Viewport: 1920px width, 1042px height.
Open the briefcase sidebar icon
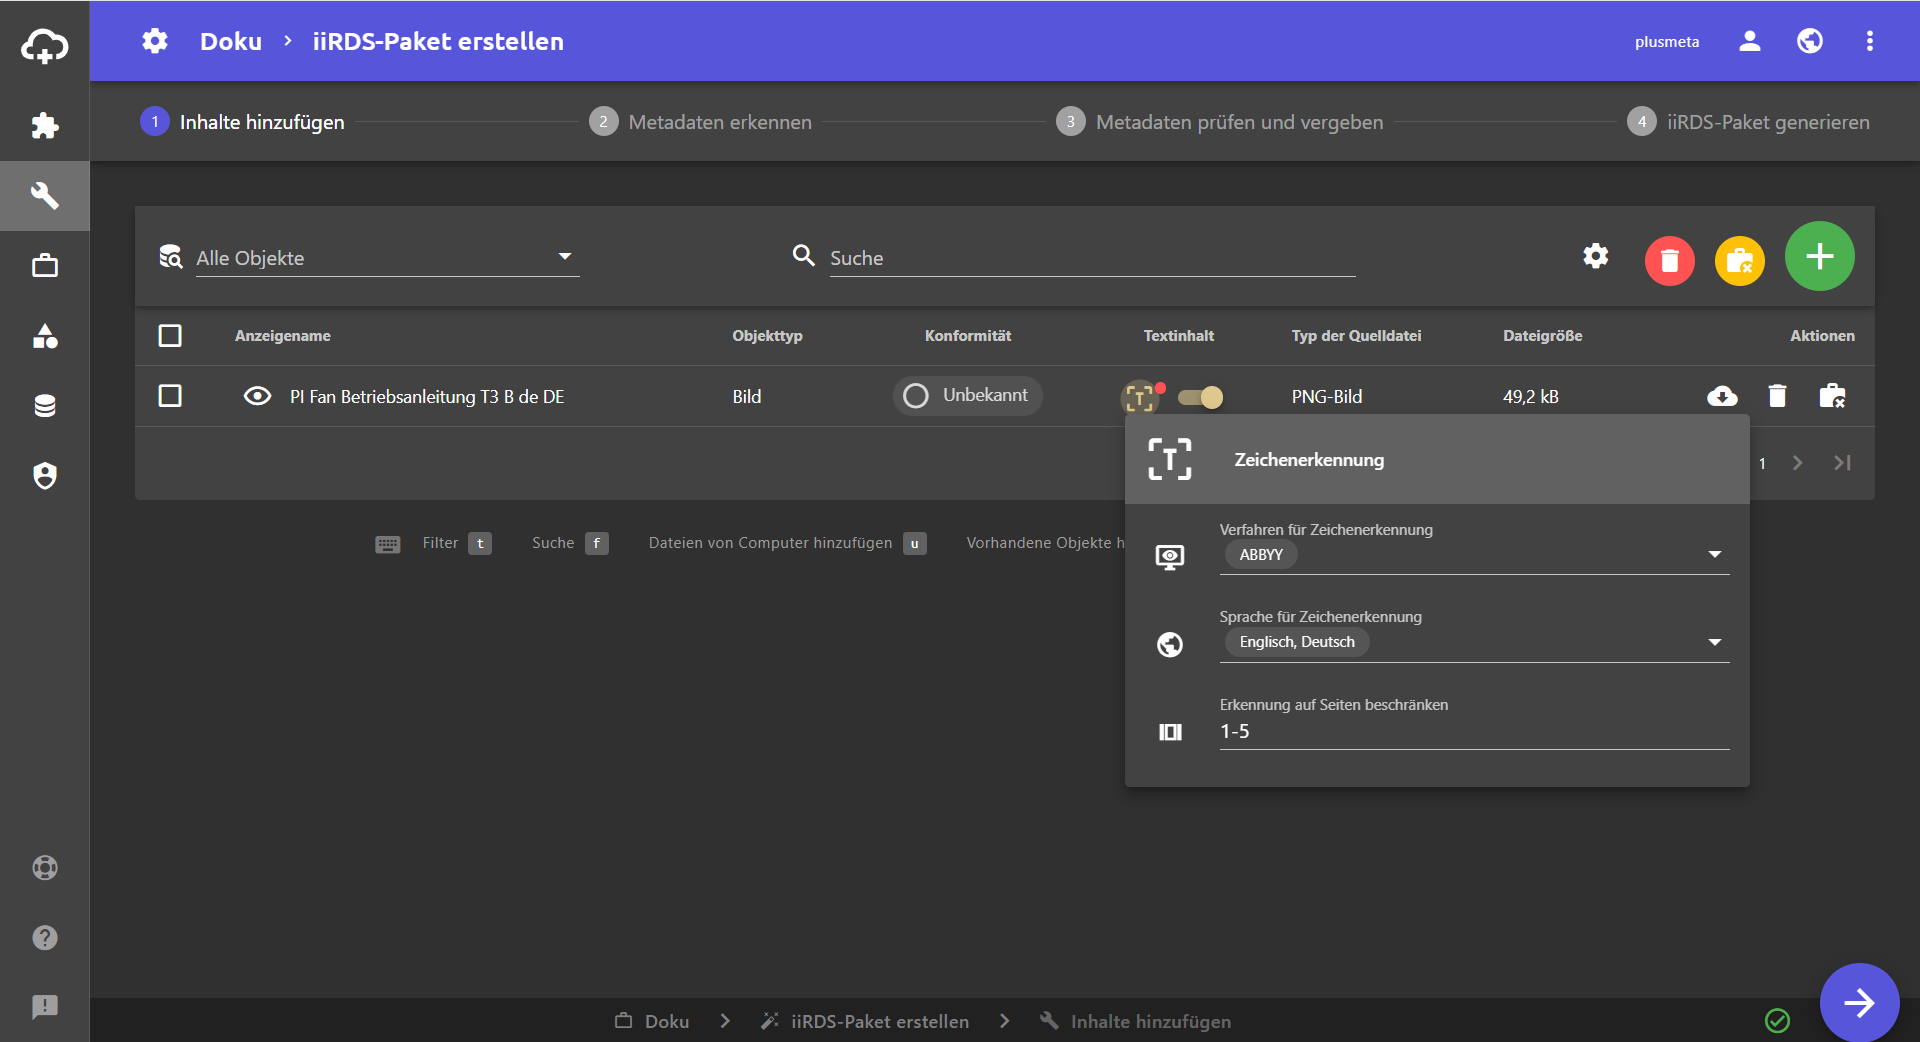point(45,266)
